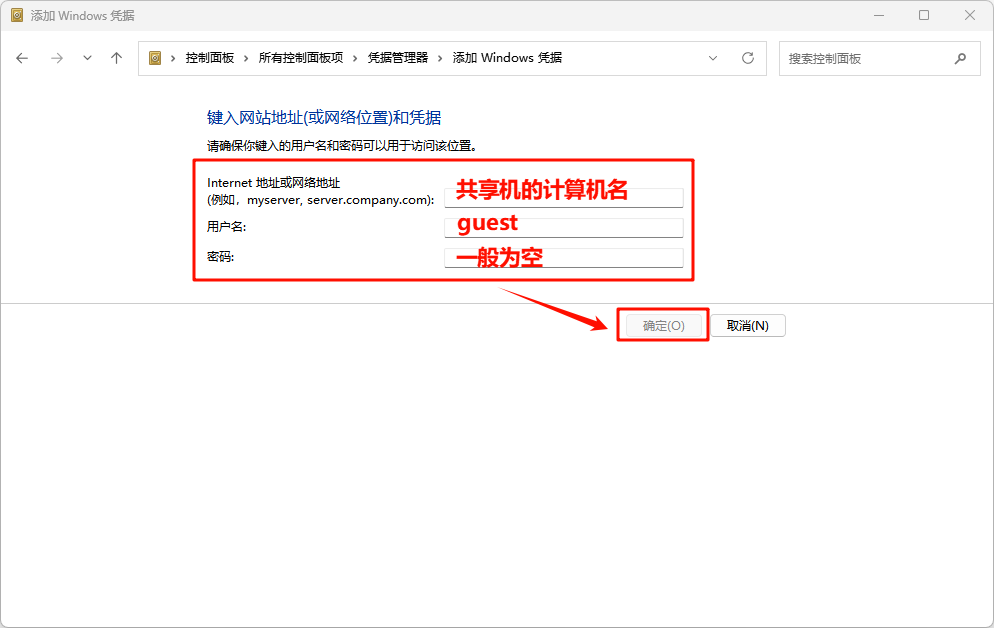Click the Back arrow navigation icon
The image size is (994, 628).
coord(23,58)
